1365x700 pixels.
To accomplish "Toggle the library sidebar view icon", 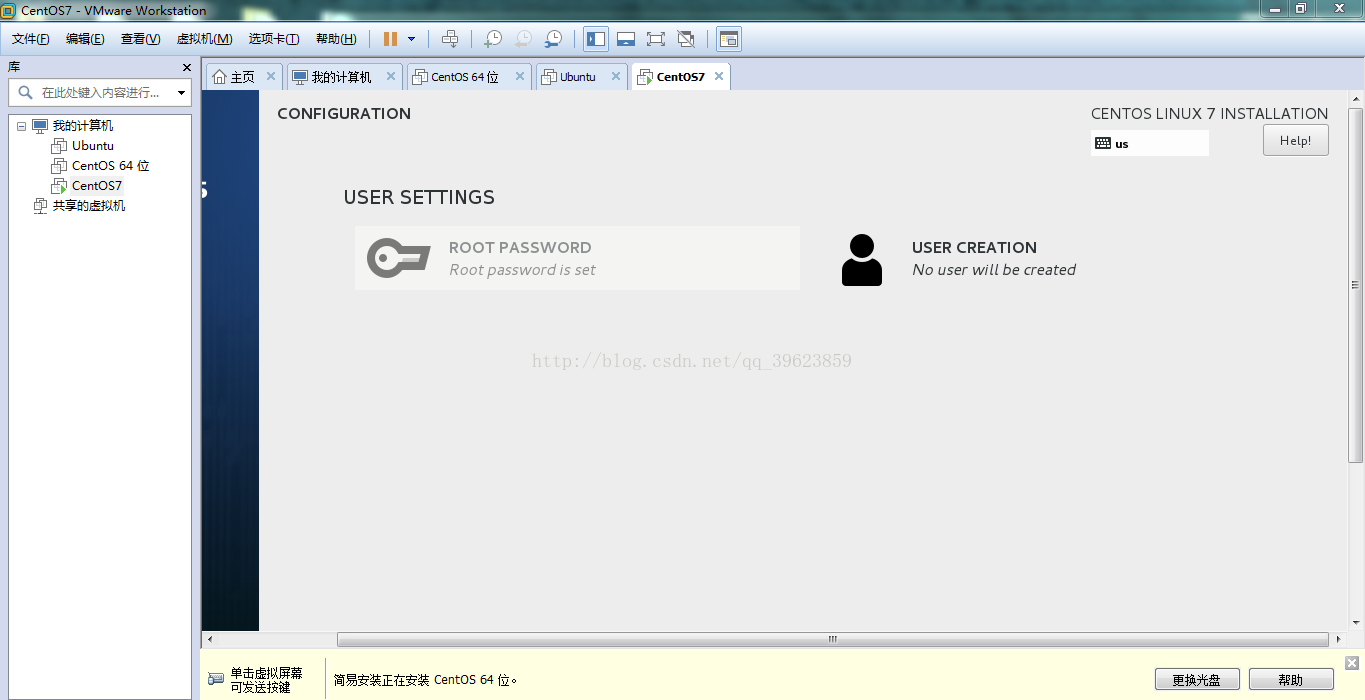I will click(596, 39).
